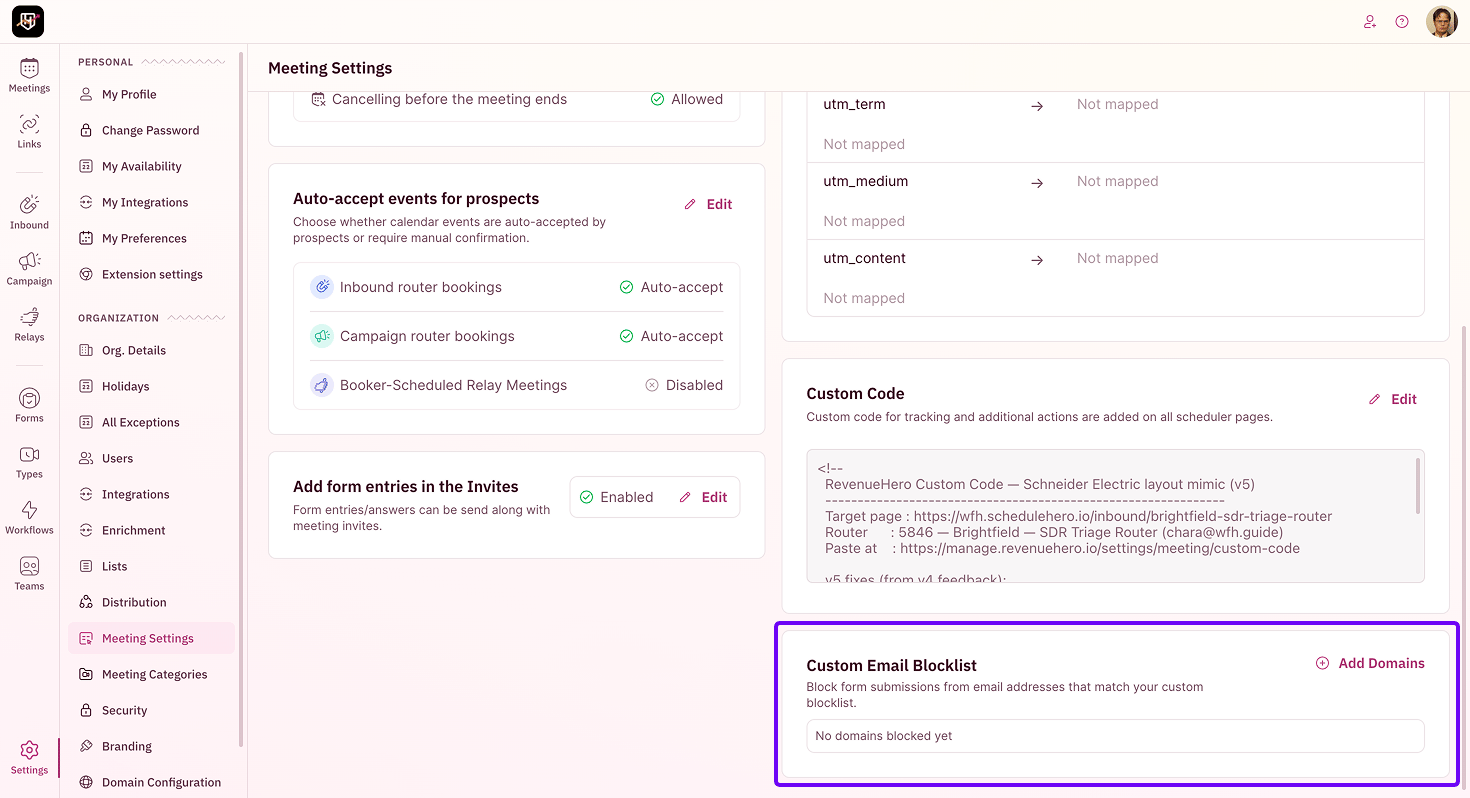1470x798 pixels.
Task: Open Teams section in left rail
Action: click(x=29, y=573)
